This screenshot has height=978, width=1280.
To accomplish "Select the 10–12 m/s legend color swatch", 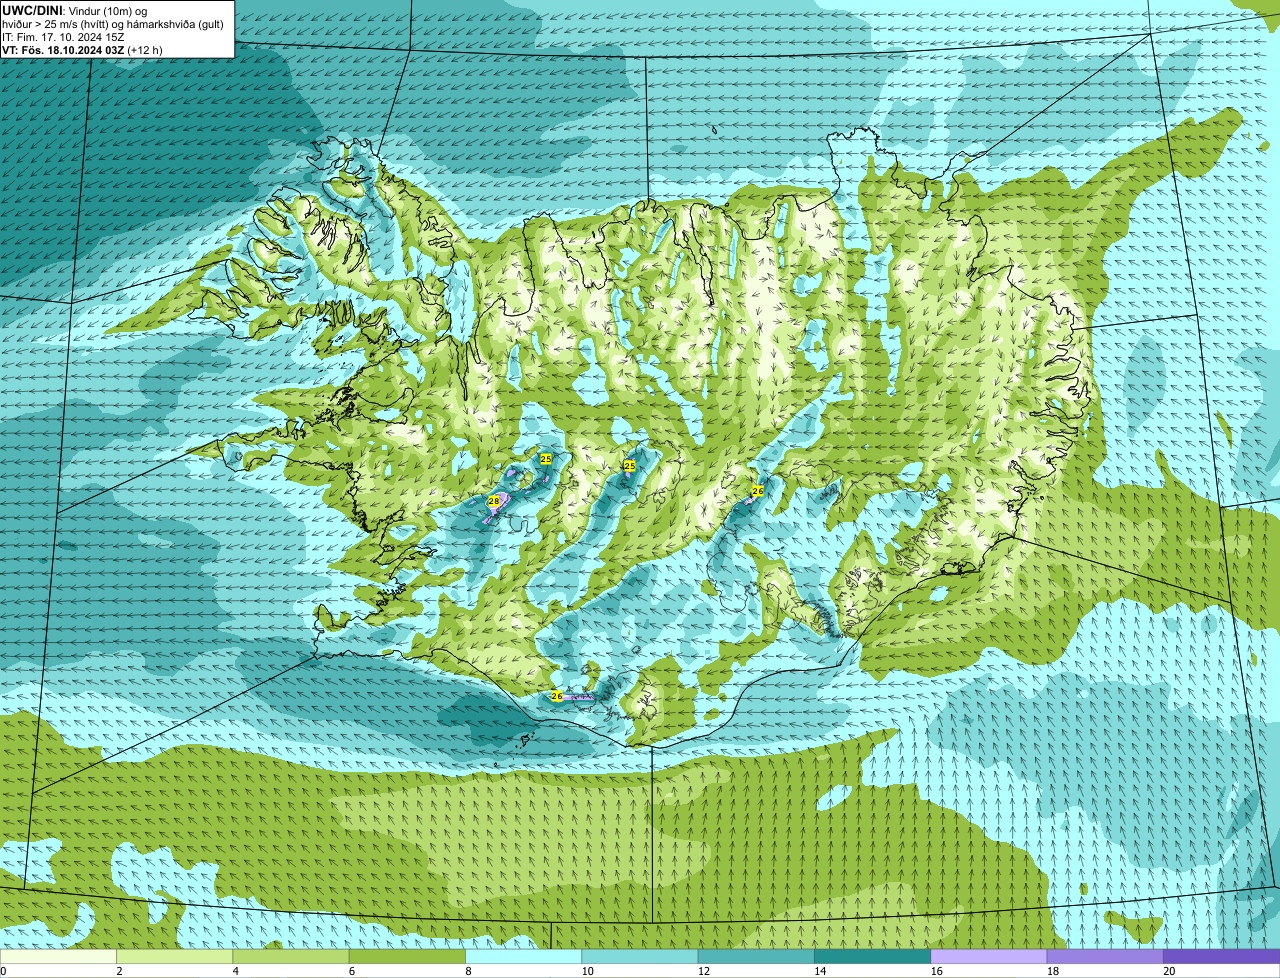I will (640, 956).
